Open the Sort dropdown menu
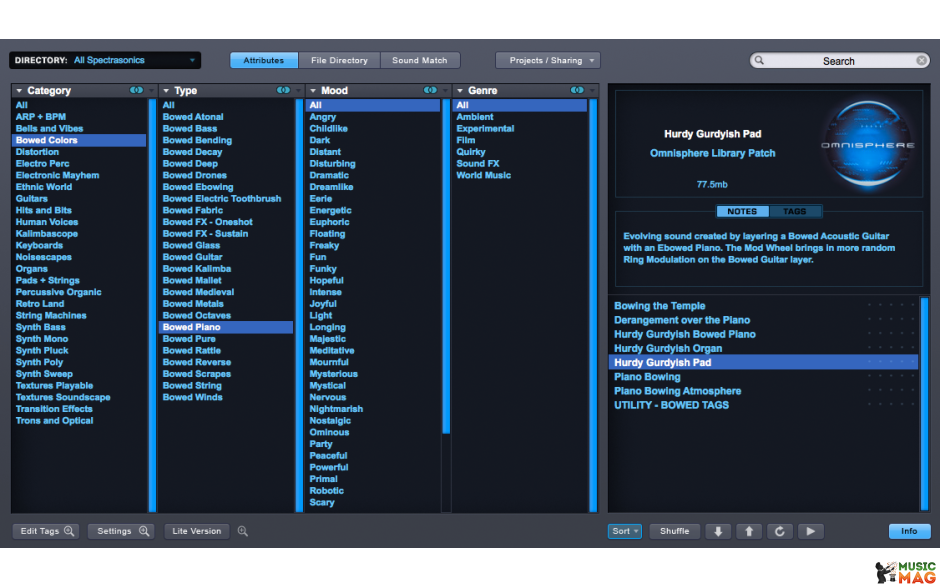 625,531
